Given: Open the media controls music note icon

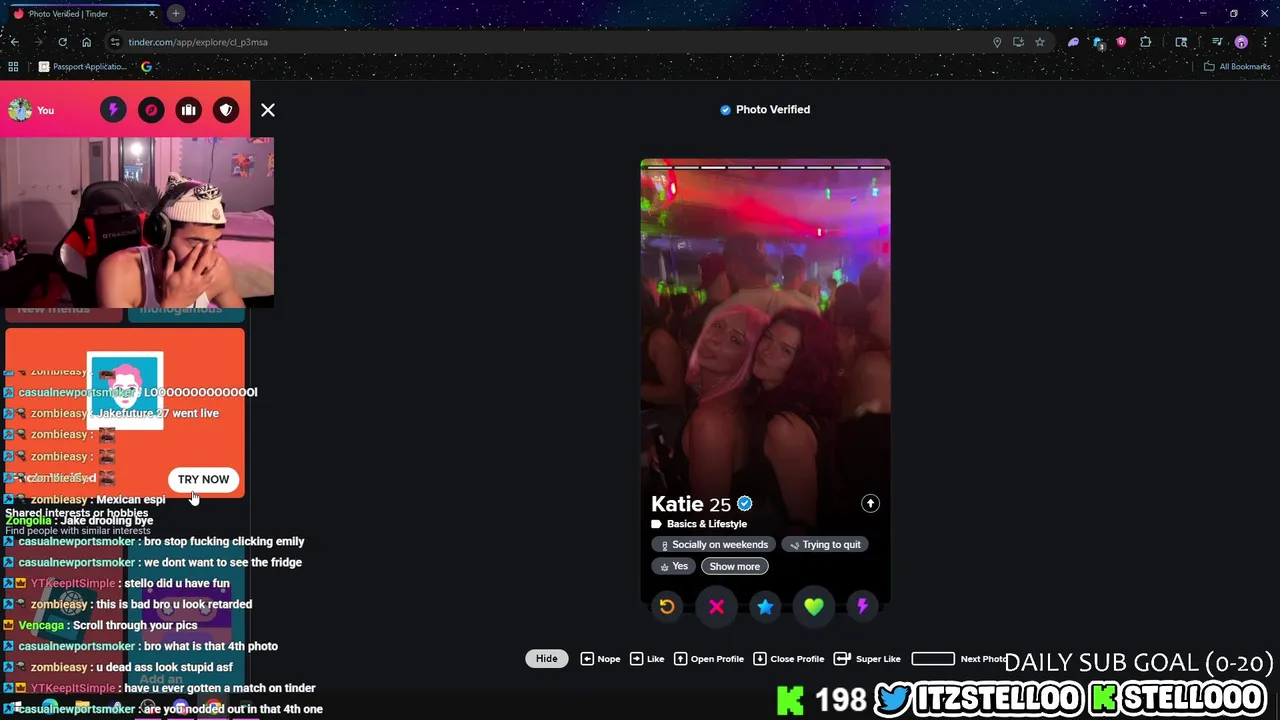Looking at the screenshot, I should click(x=1217, y=42).
